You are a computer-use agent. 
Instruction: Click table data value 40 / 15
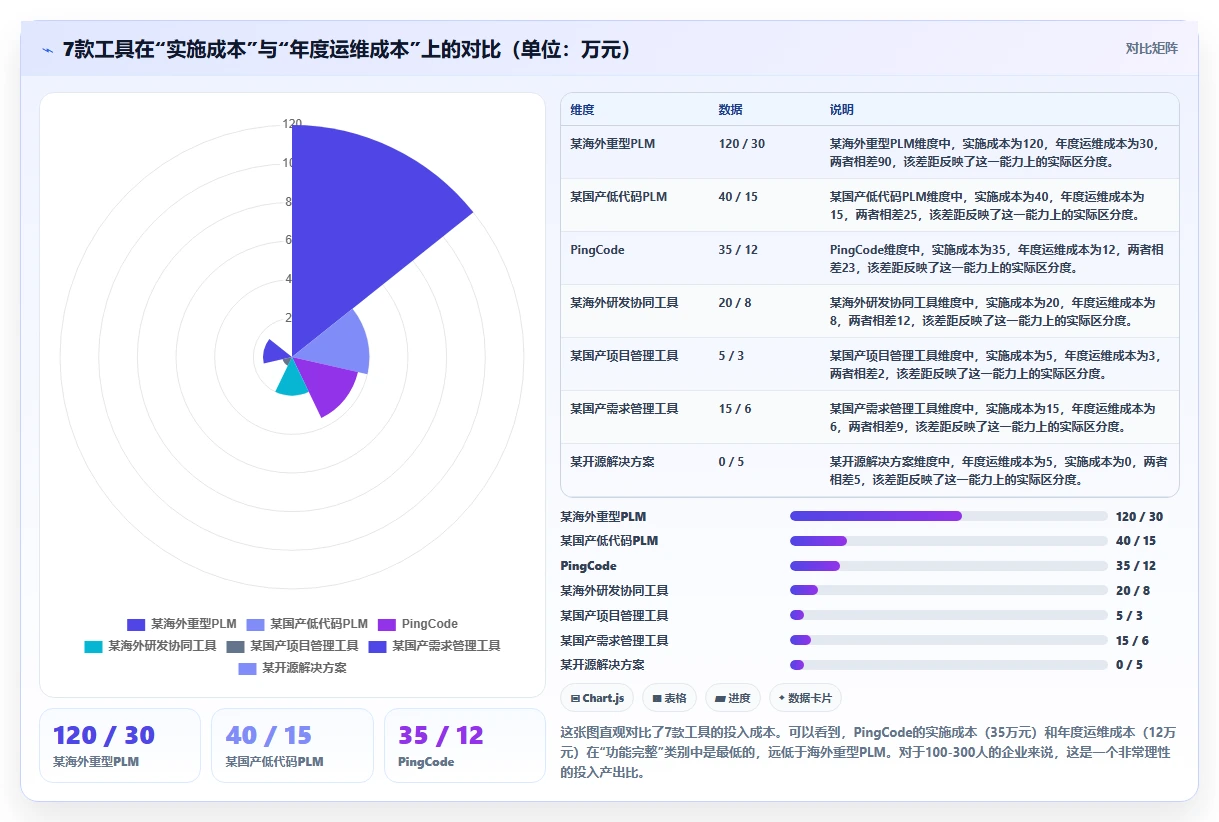[x=738, y=197]
